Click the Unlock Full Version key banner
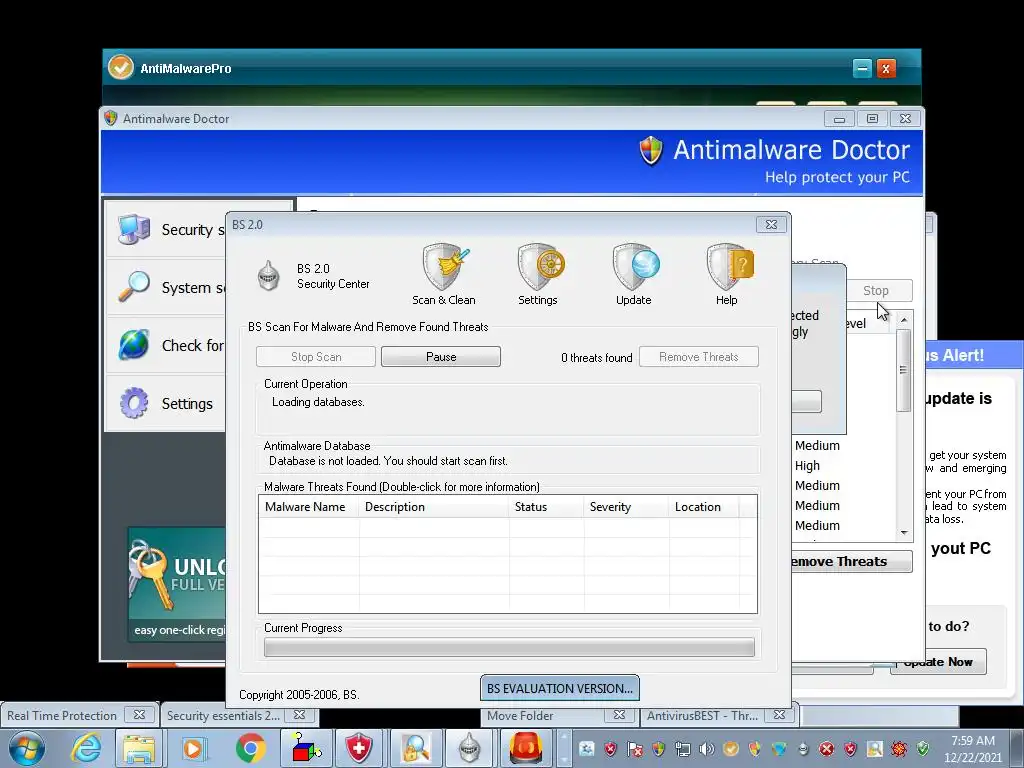 (x=177, y=584)
